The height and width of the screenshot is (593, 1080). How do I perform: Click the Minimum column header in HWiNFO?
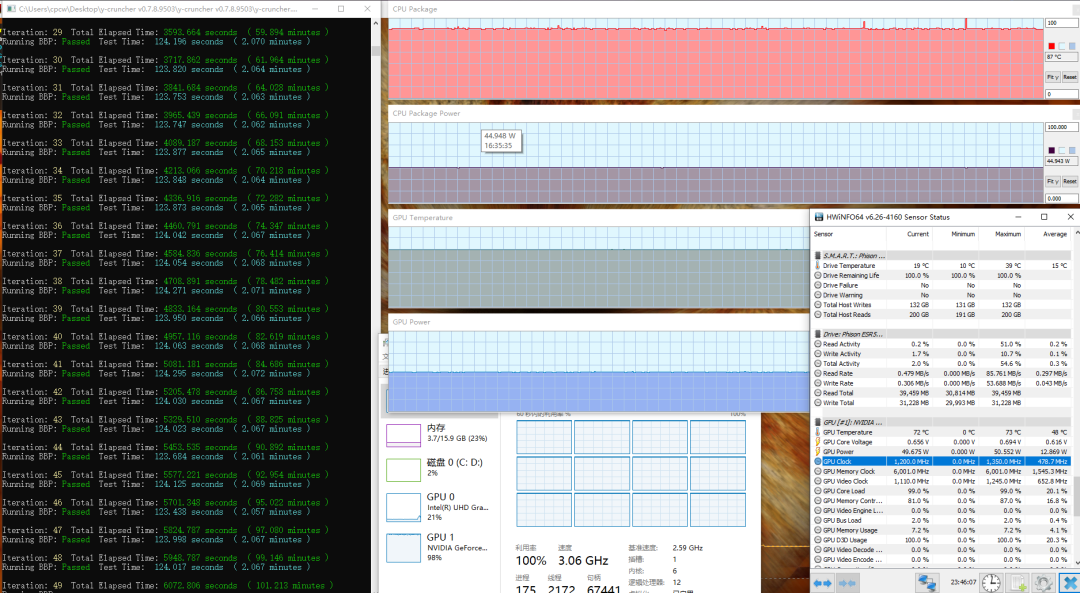coord(955,234)
